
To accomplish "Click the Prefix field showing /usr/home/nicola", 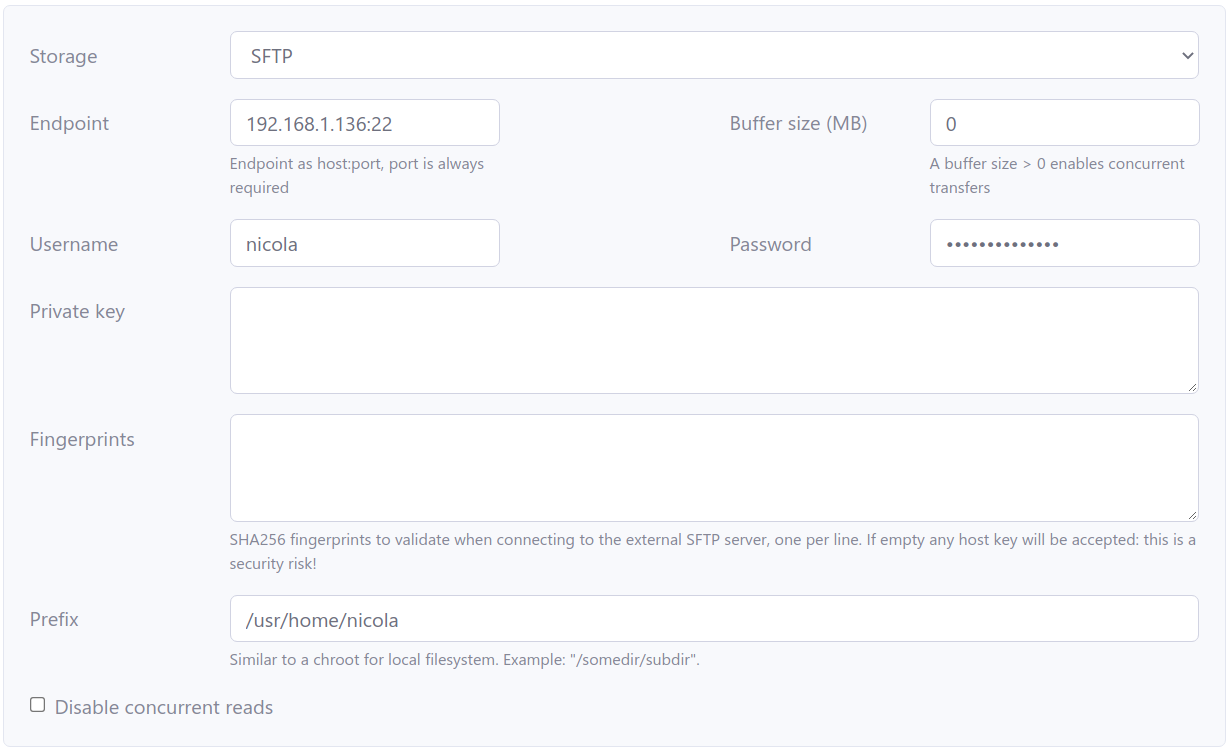I will tap(714, 618).
